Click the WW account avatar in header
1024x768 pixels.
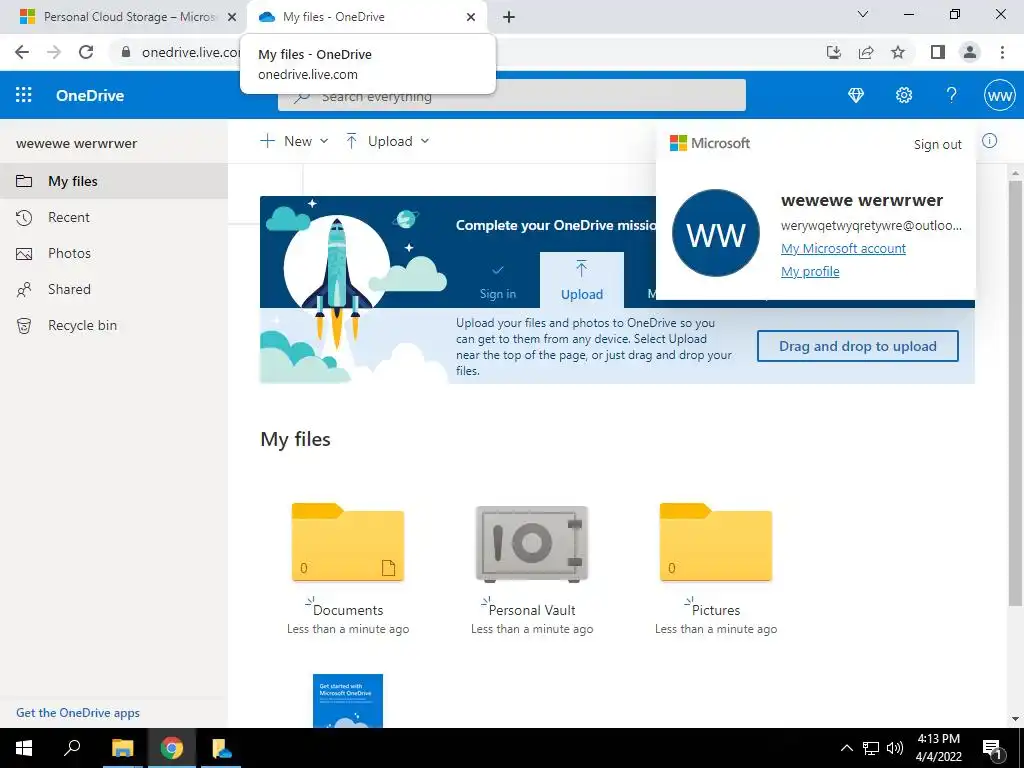(x=999, y=95)
